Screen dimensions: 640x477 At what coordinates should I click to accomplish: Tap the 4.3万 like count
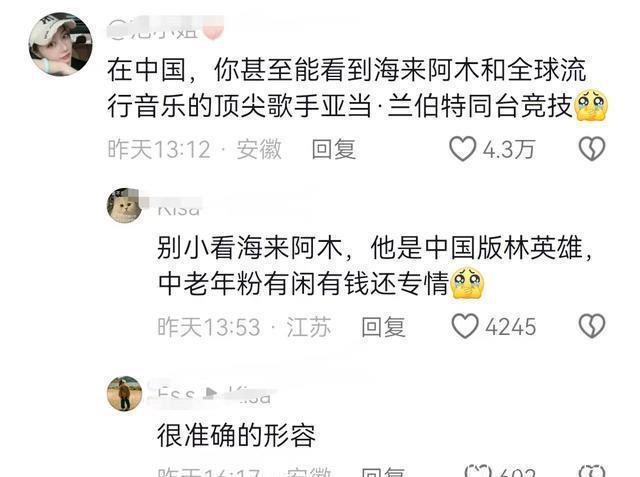[509, 149]
